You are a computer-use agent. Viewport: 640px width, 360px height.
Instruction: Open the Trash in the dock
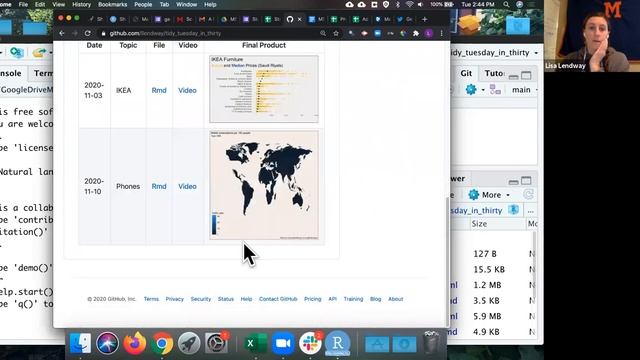[431, 343]
